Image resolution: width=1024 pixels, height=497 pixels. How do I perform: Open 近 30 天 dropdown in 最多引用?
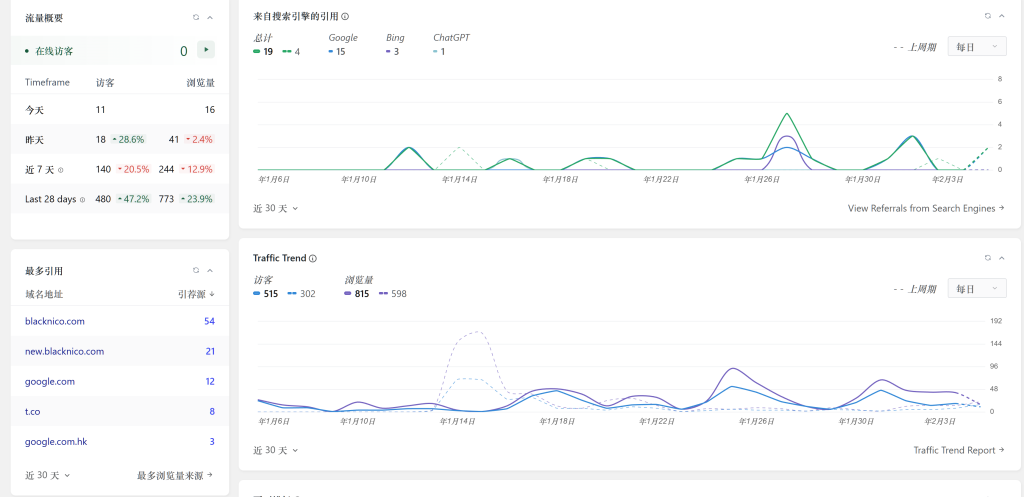click(48, 475)
